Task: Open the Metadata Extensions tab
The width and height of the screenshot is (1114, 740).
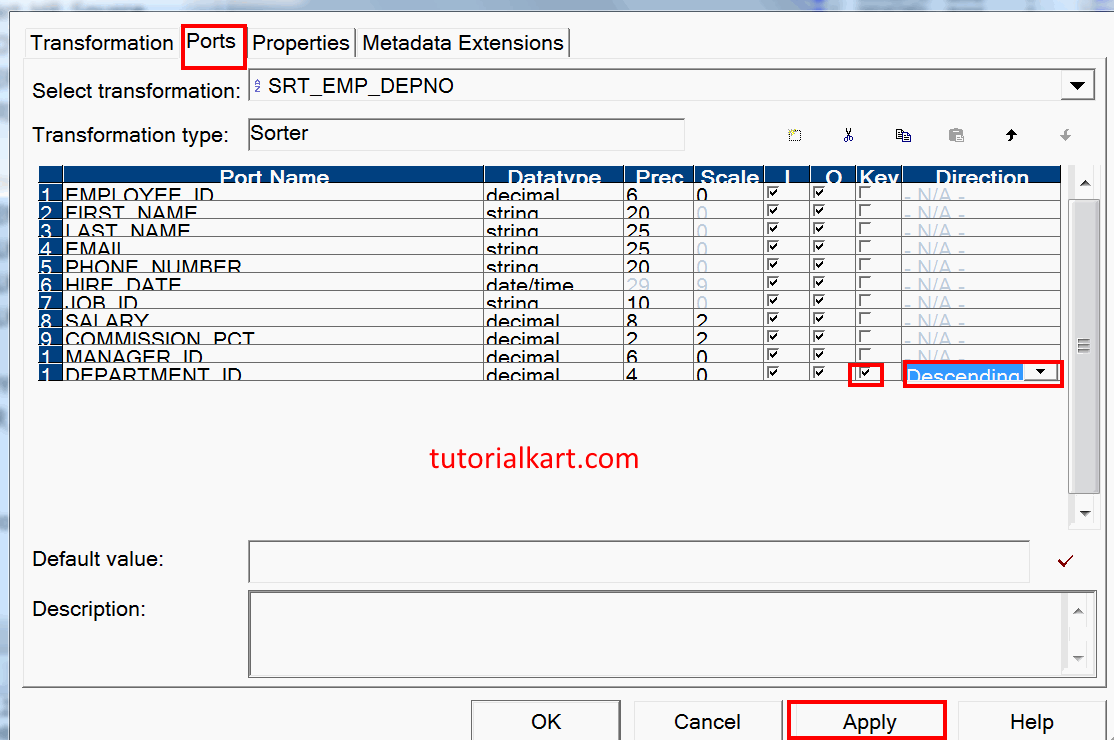Action: coord(462,43)
